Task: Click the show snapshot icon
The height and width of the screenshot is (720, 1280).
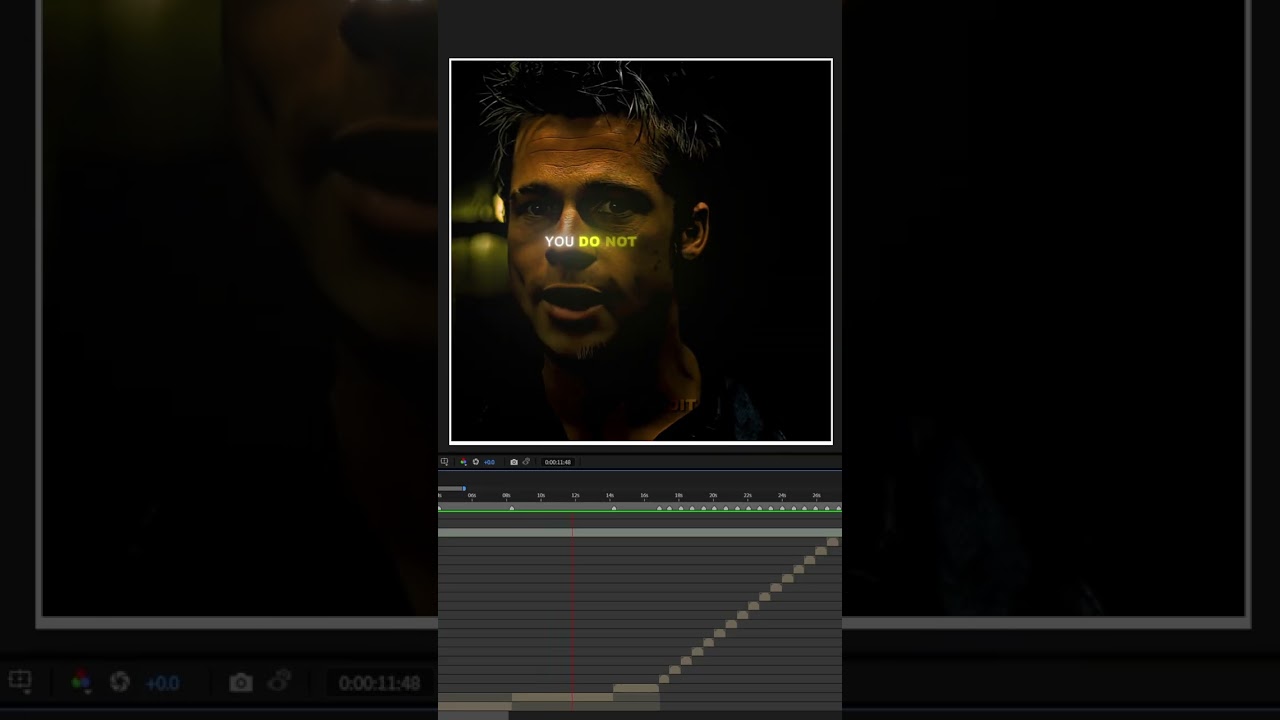Action: point(526,462)
